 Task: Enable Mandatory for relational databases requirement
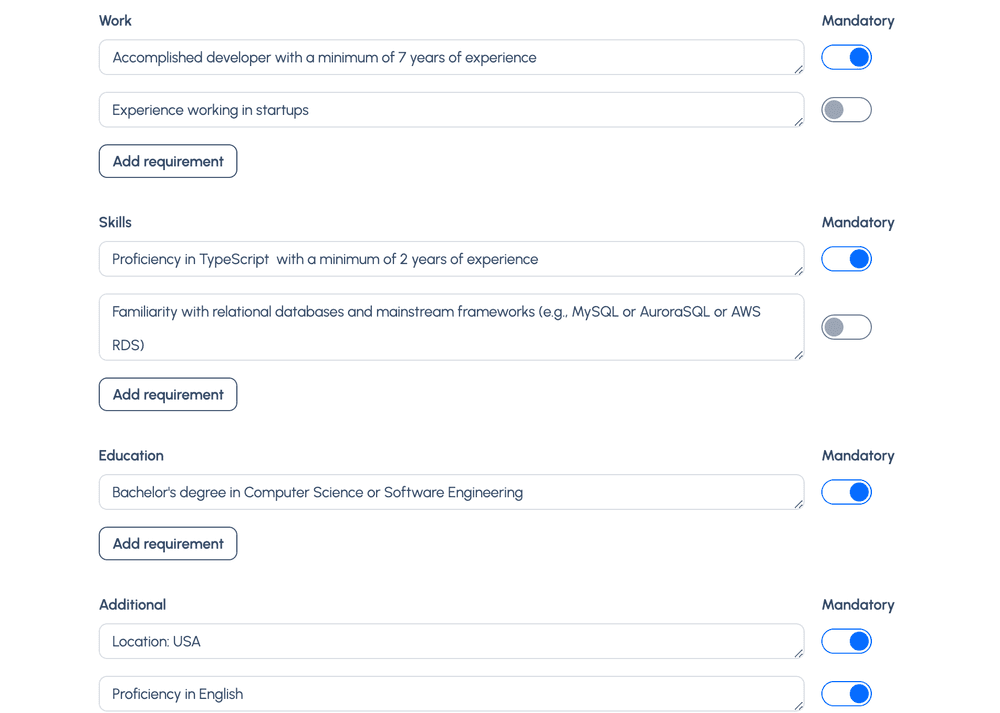[x=846, y=327]
